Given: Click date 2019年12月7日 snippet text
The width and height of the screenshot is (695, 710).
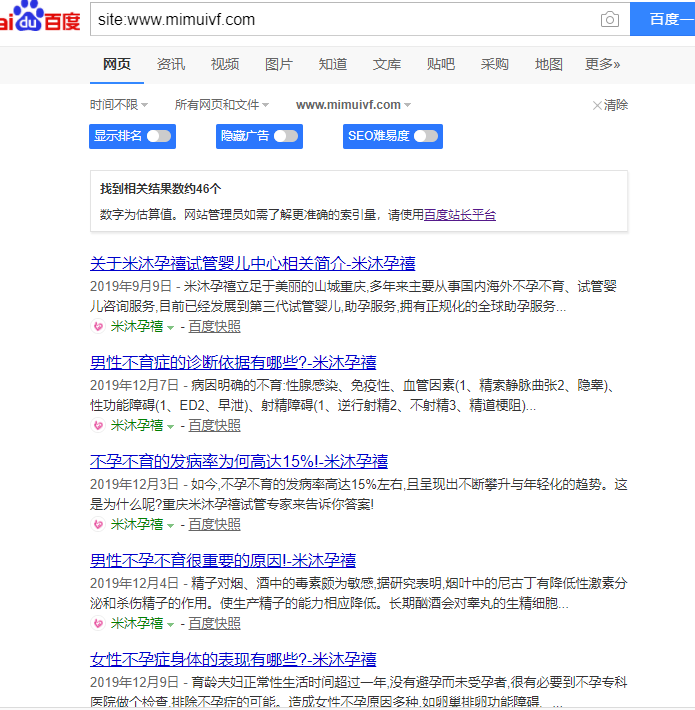Looking at the screenshot, I should pos(134,385).
